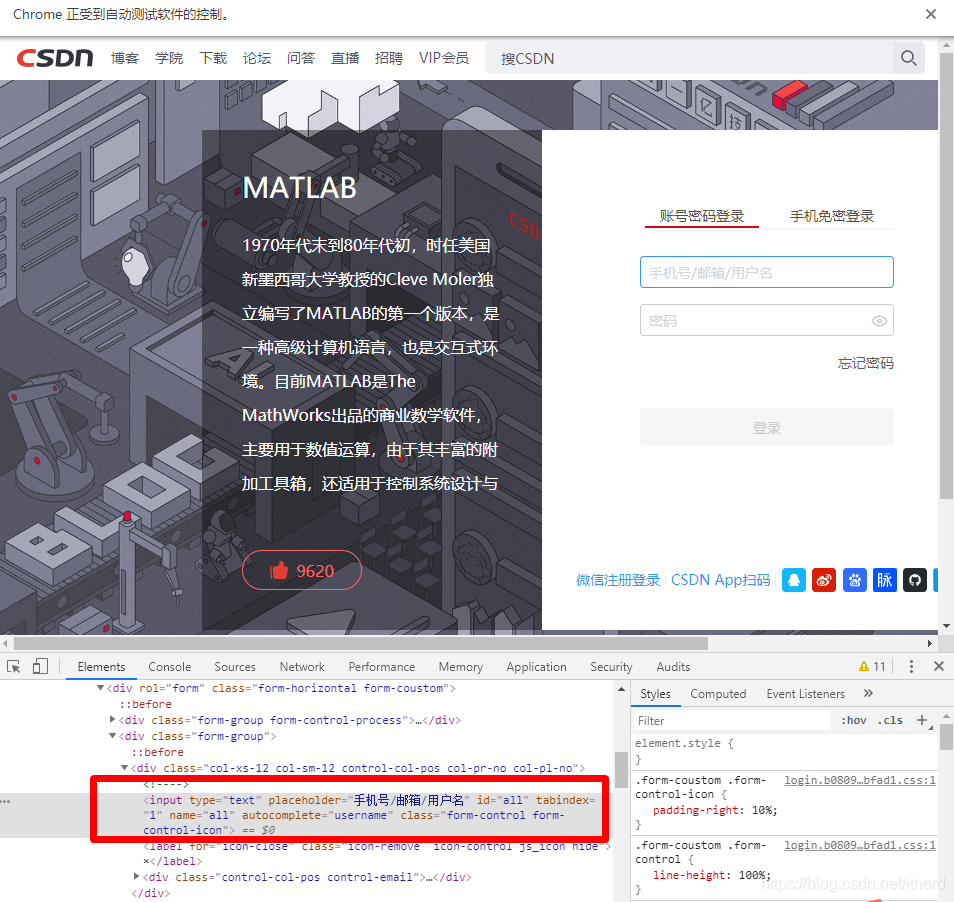Viewport: 954px width, 902px height.
Task: Click the Styles Filter input box
Action: (732, 720)
